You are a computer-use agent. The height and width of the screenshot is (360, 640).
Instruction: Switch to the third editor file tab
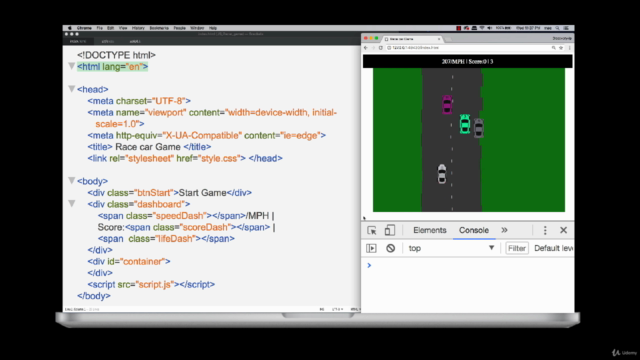[135, 42]
